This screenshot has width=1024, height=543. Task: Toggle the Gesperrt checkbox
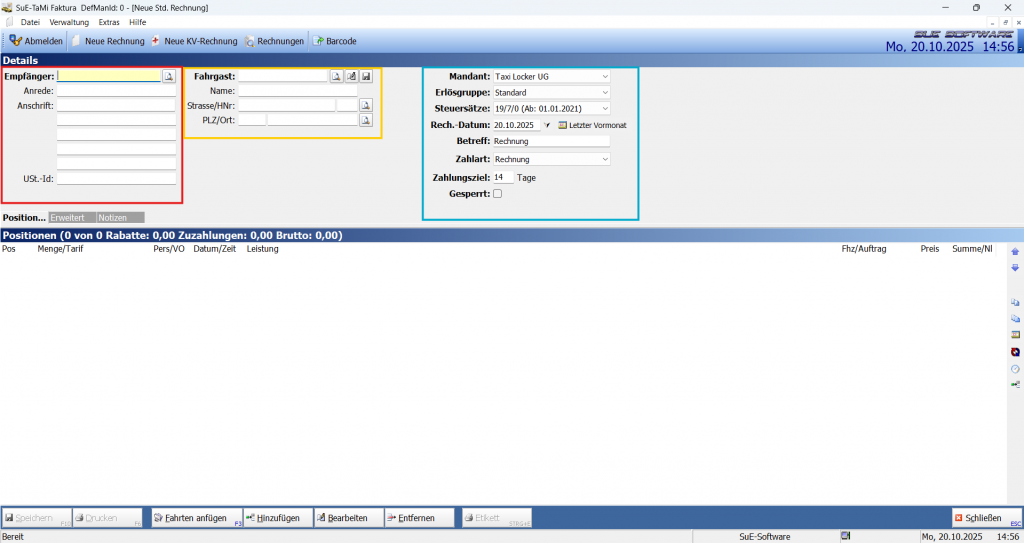tap(498, 194)
